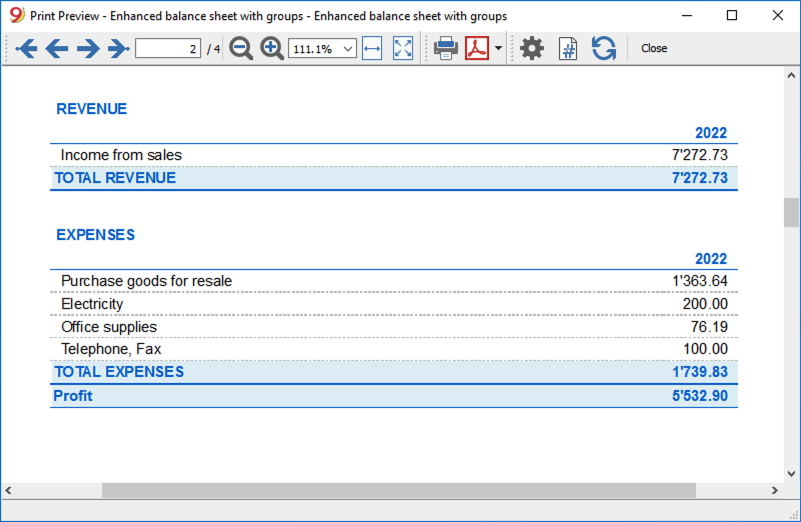The width and height of the screenshot is (801, 522).
Task: Click Purchase goods for resale row label
Action: point(146,281)
